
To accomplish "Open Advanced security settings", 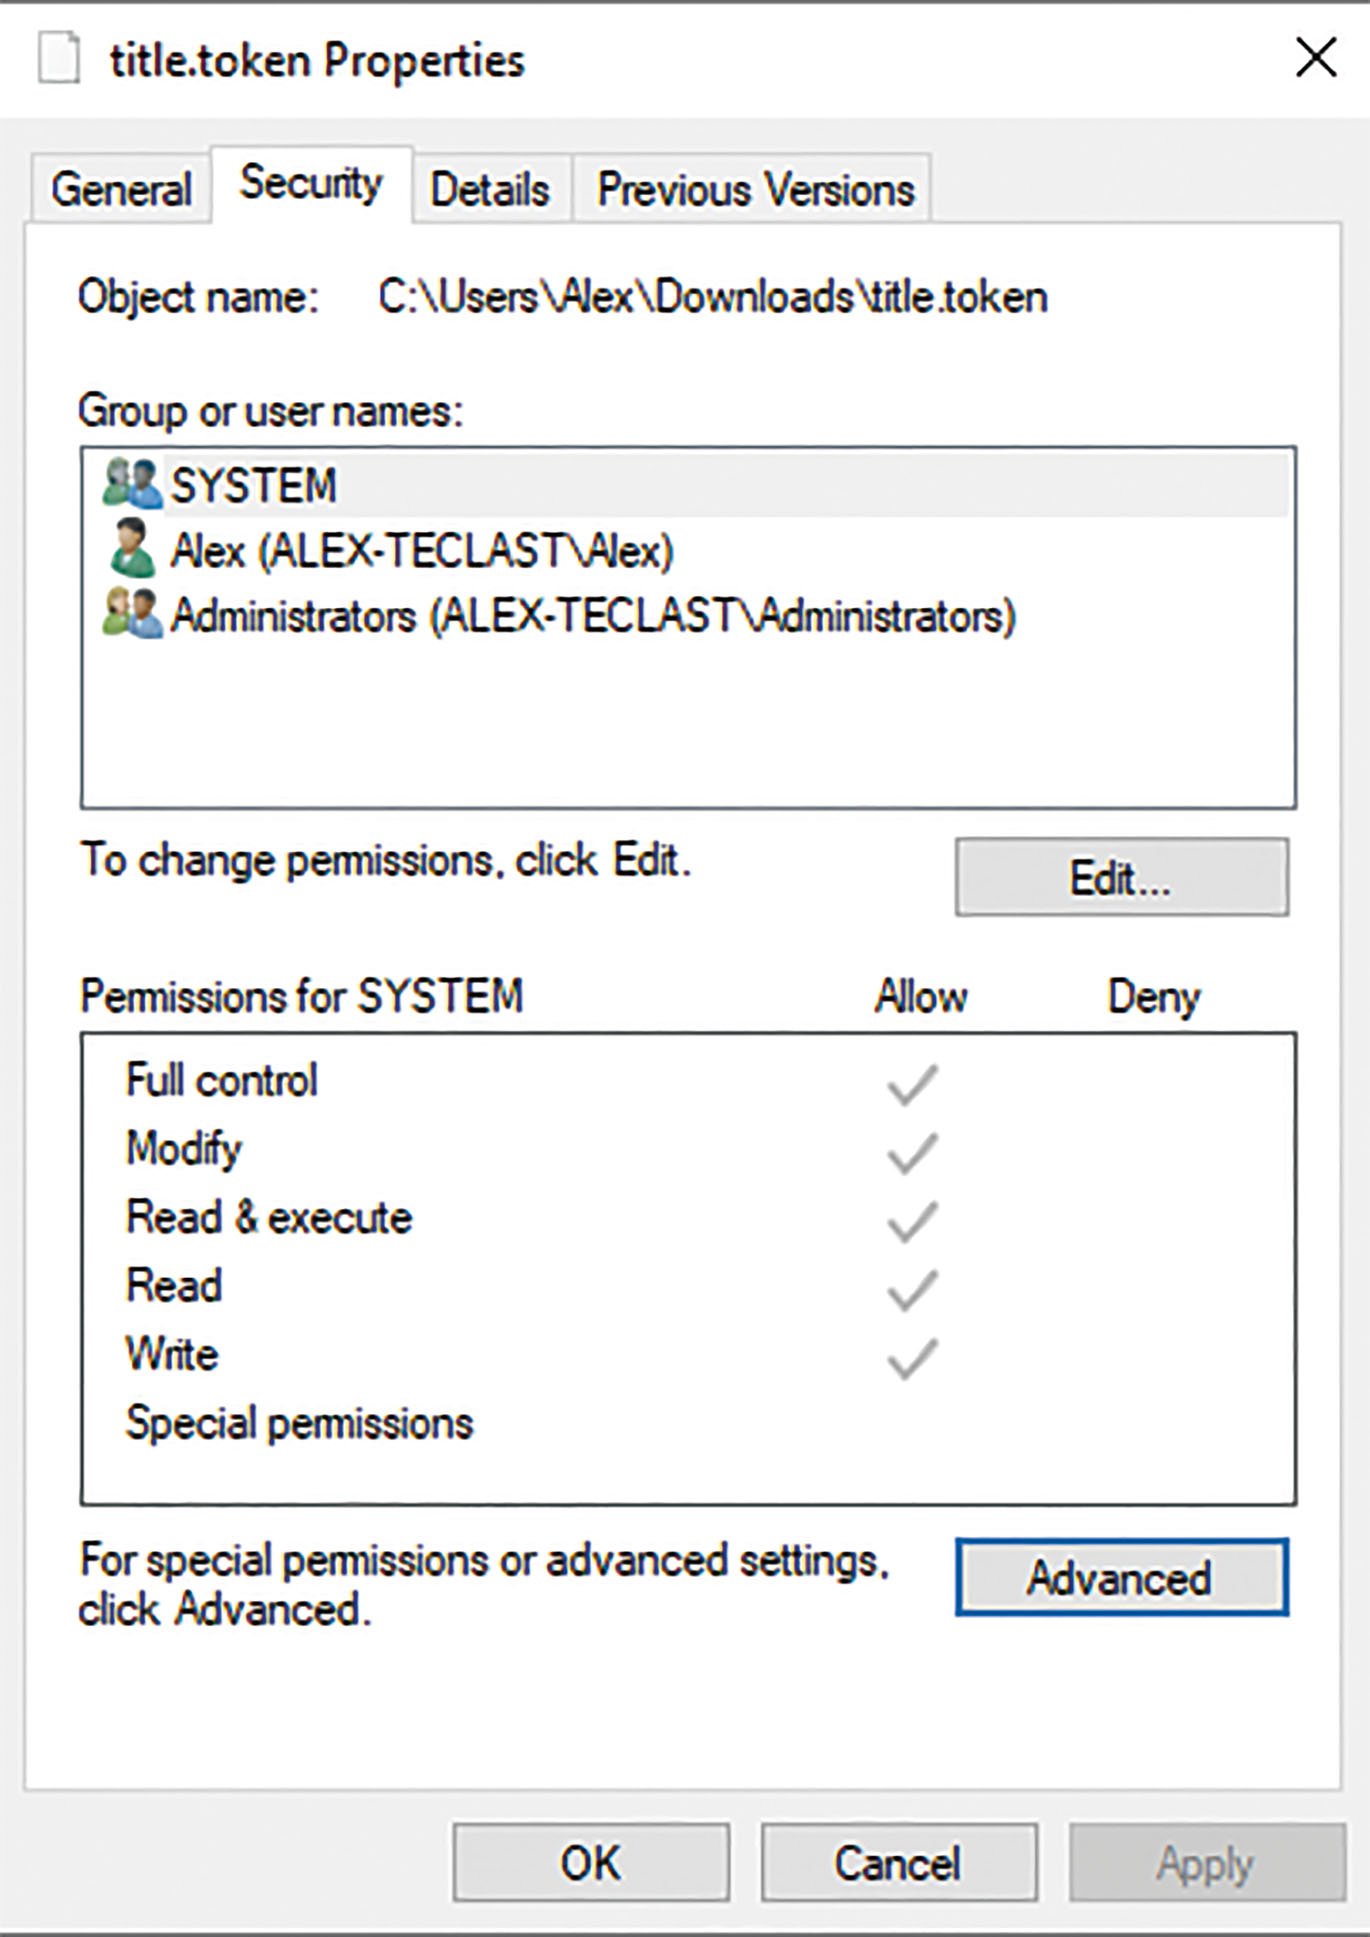I will click(1121, 1578).
